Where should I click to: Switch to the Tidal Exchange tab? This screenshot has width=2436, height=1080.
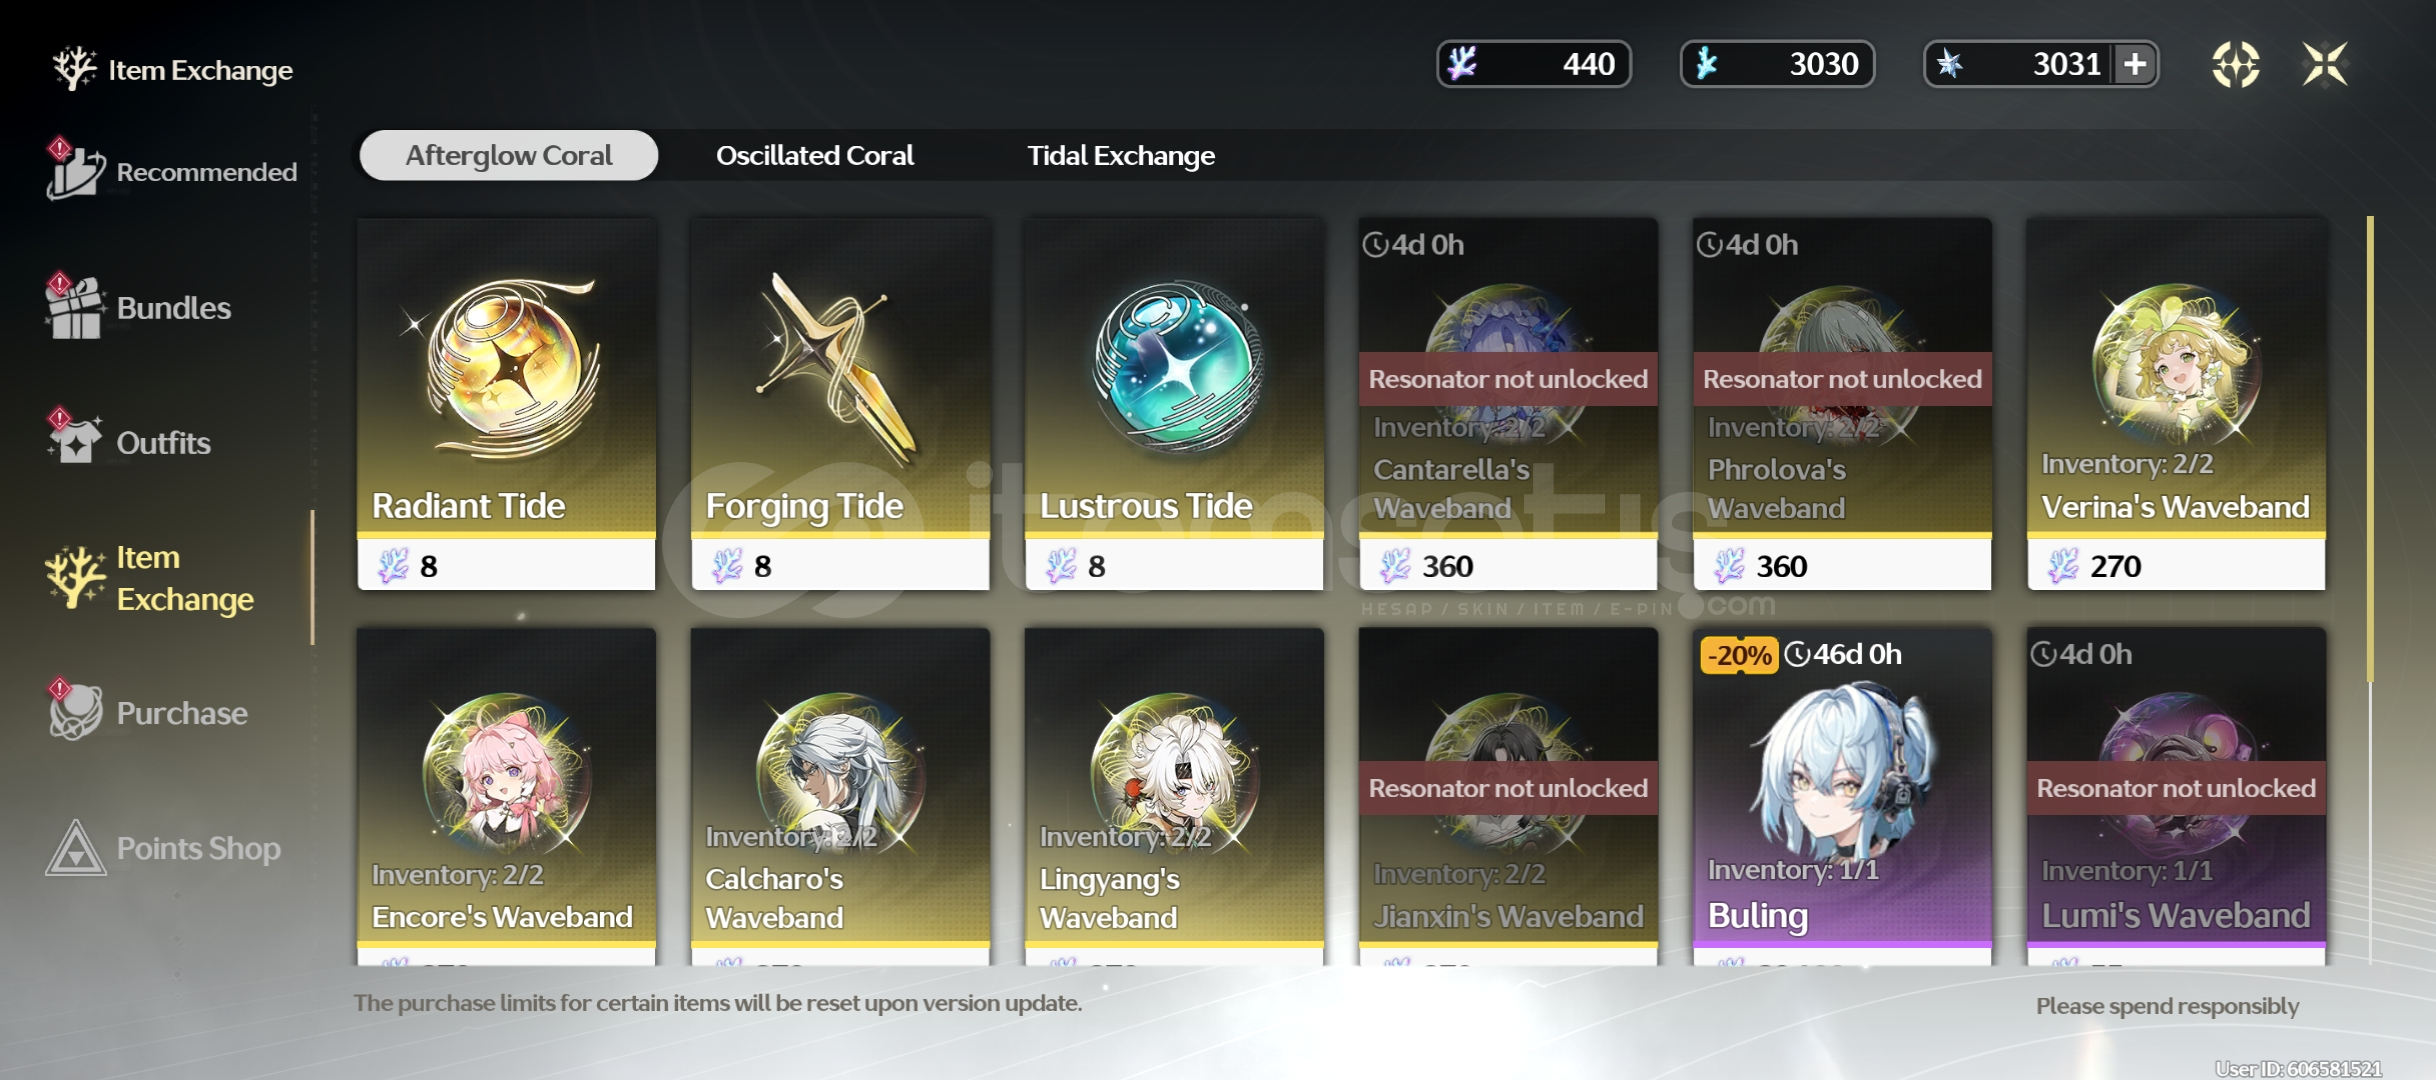[x=1121, y=156]
